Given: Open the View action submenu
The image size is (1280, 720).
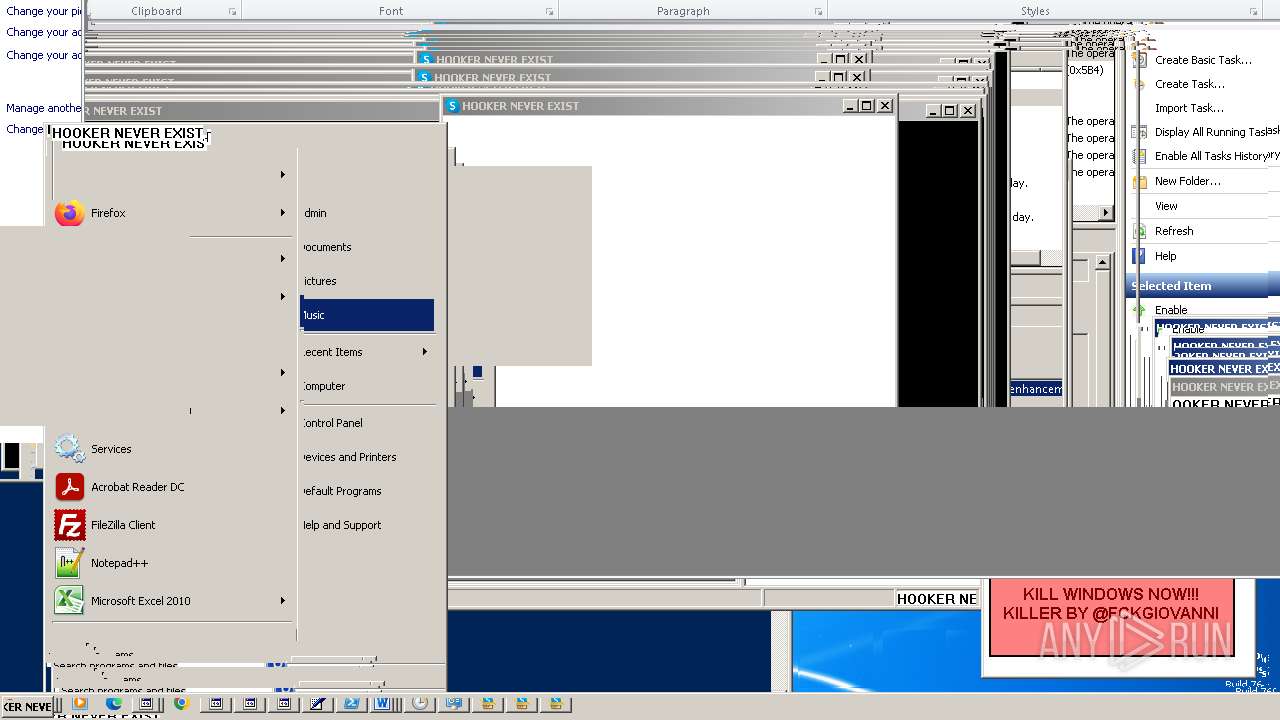Looking at the screenshot, I should click(1166, 206).
